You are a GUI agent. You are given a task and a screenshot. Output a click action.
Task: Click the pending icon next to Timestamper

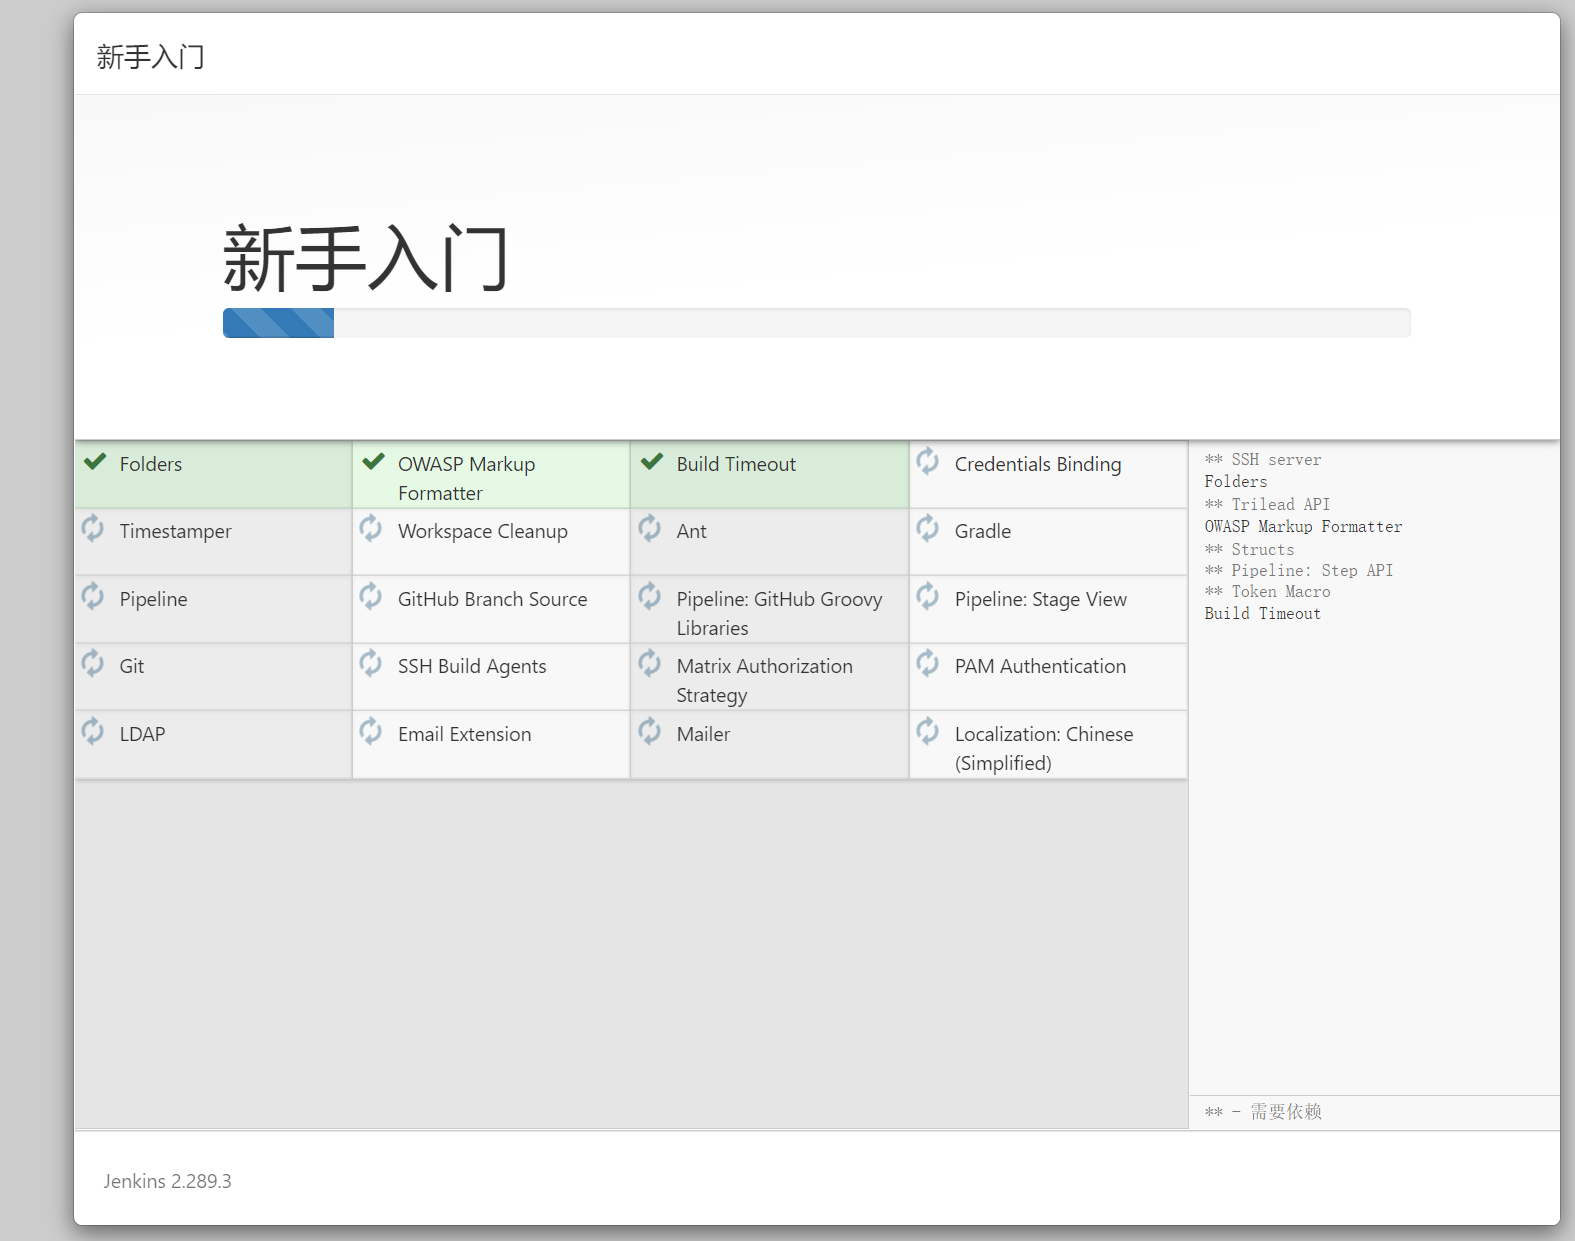pyautogui.click(x=93, y=528)
